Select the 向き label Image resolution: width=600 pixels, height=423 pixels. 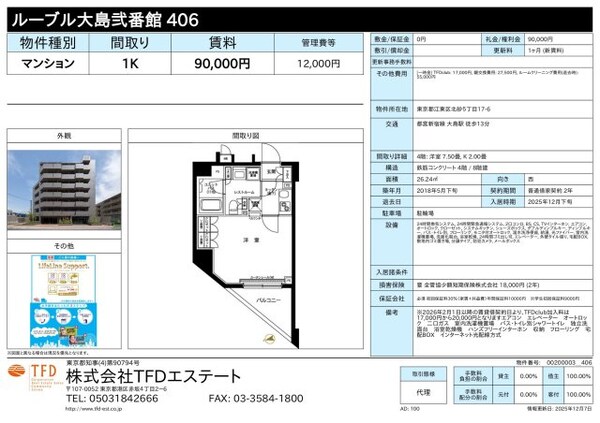[503, 179]
